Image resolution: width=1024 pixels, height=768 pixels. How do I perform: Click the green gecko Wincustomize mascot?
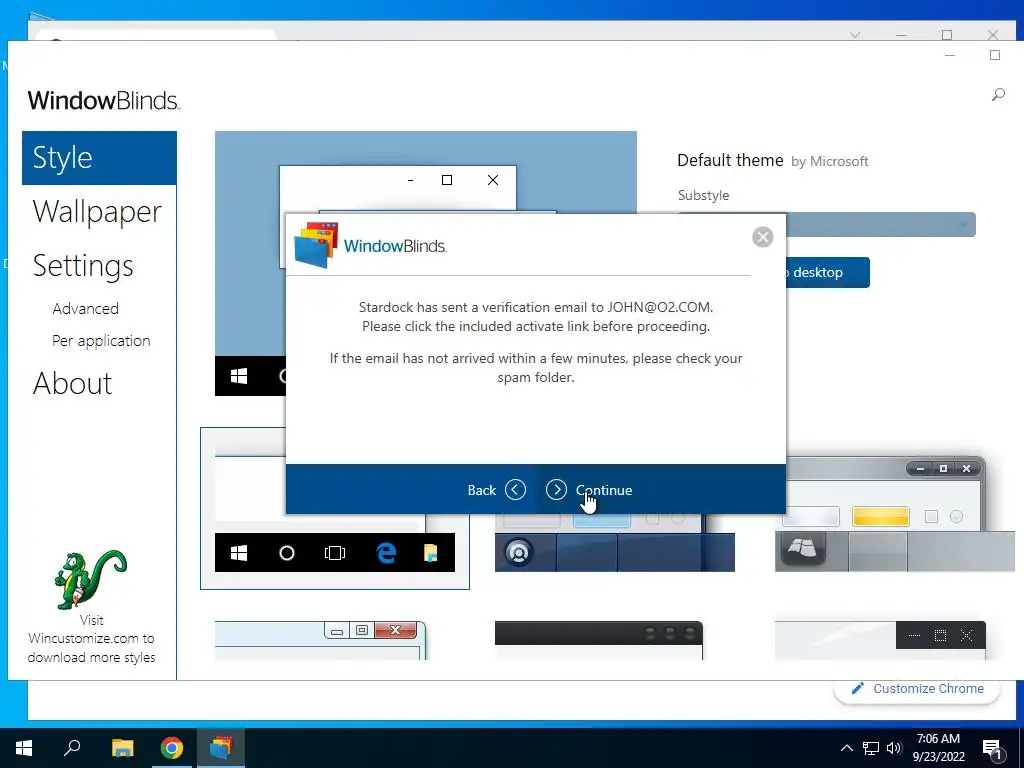(x=91, y=579)
